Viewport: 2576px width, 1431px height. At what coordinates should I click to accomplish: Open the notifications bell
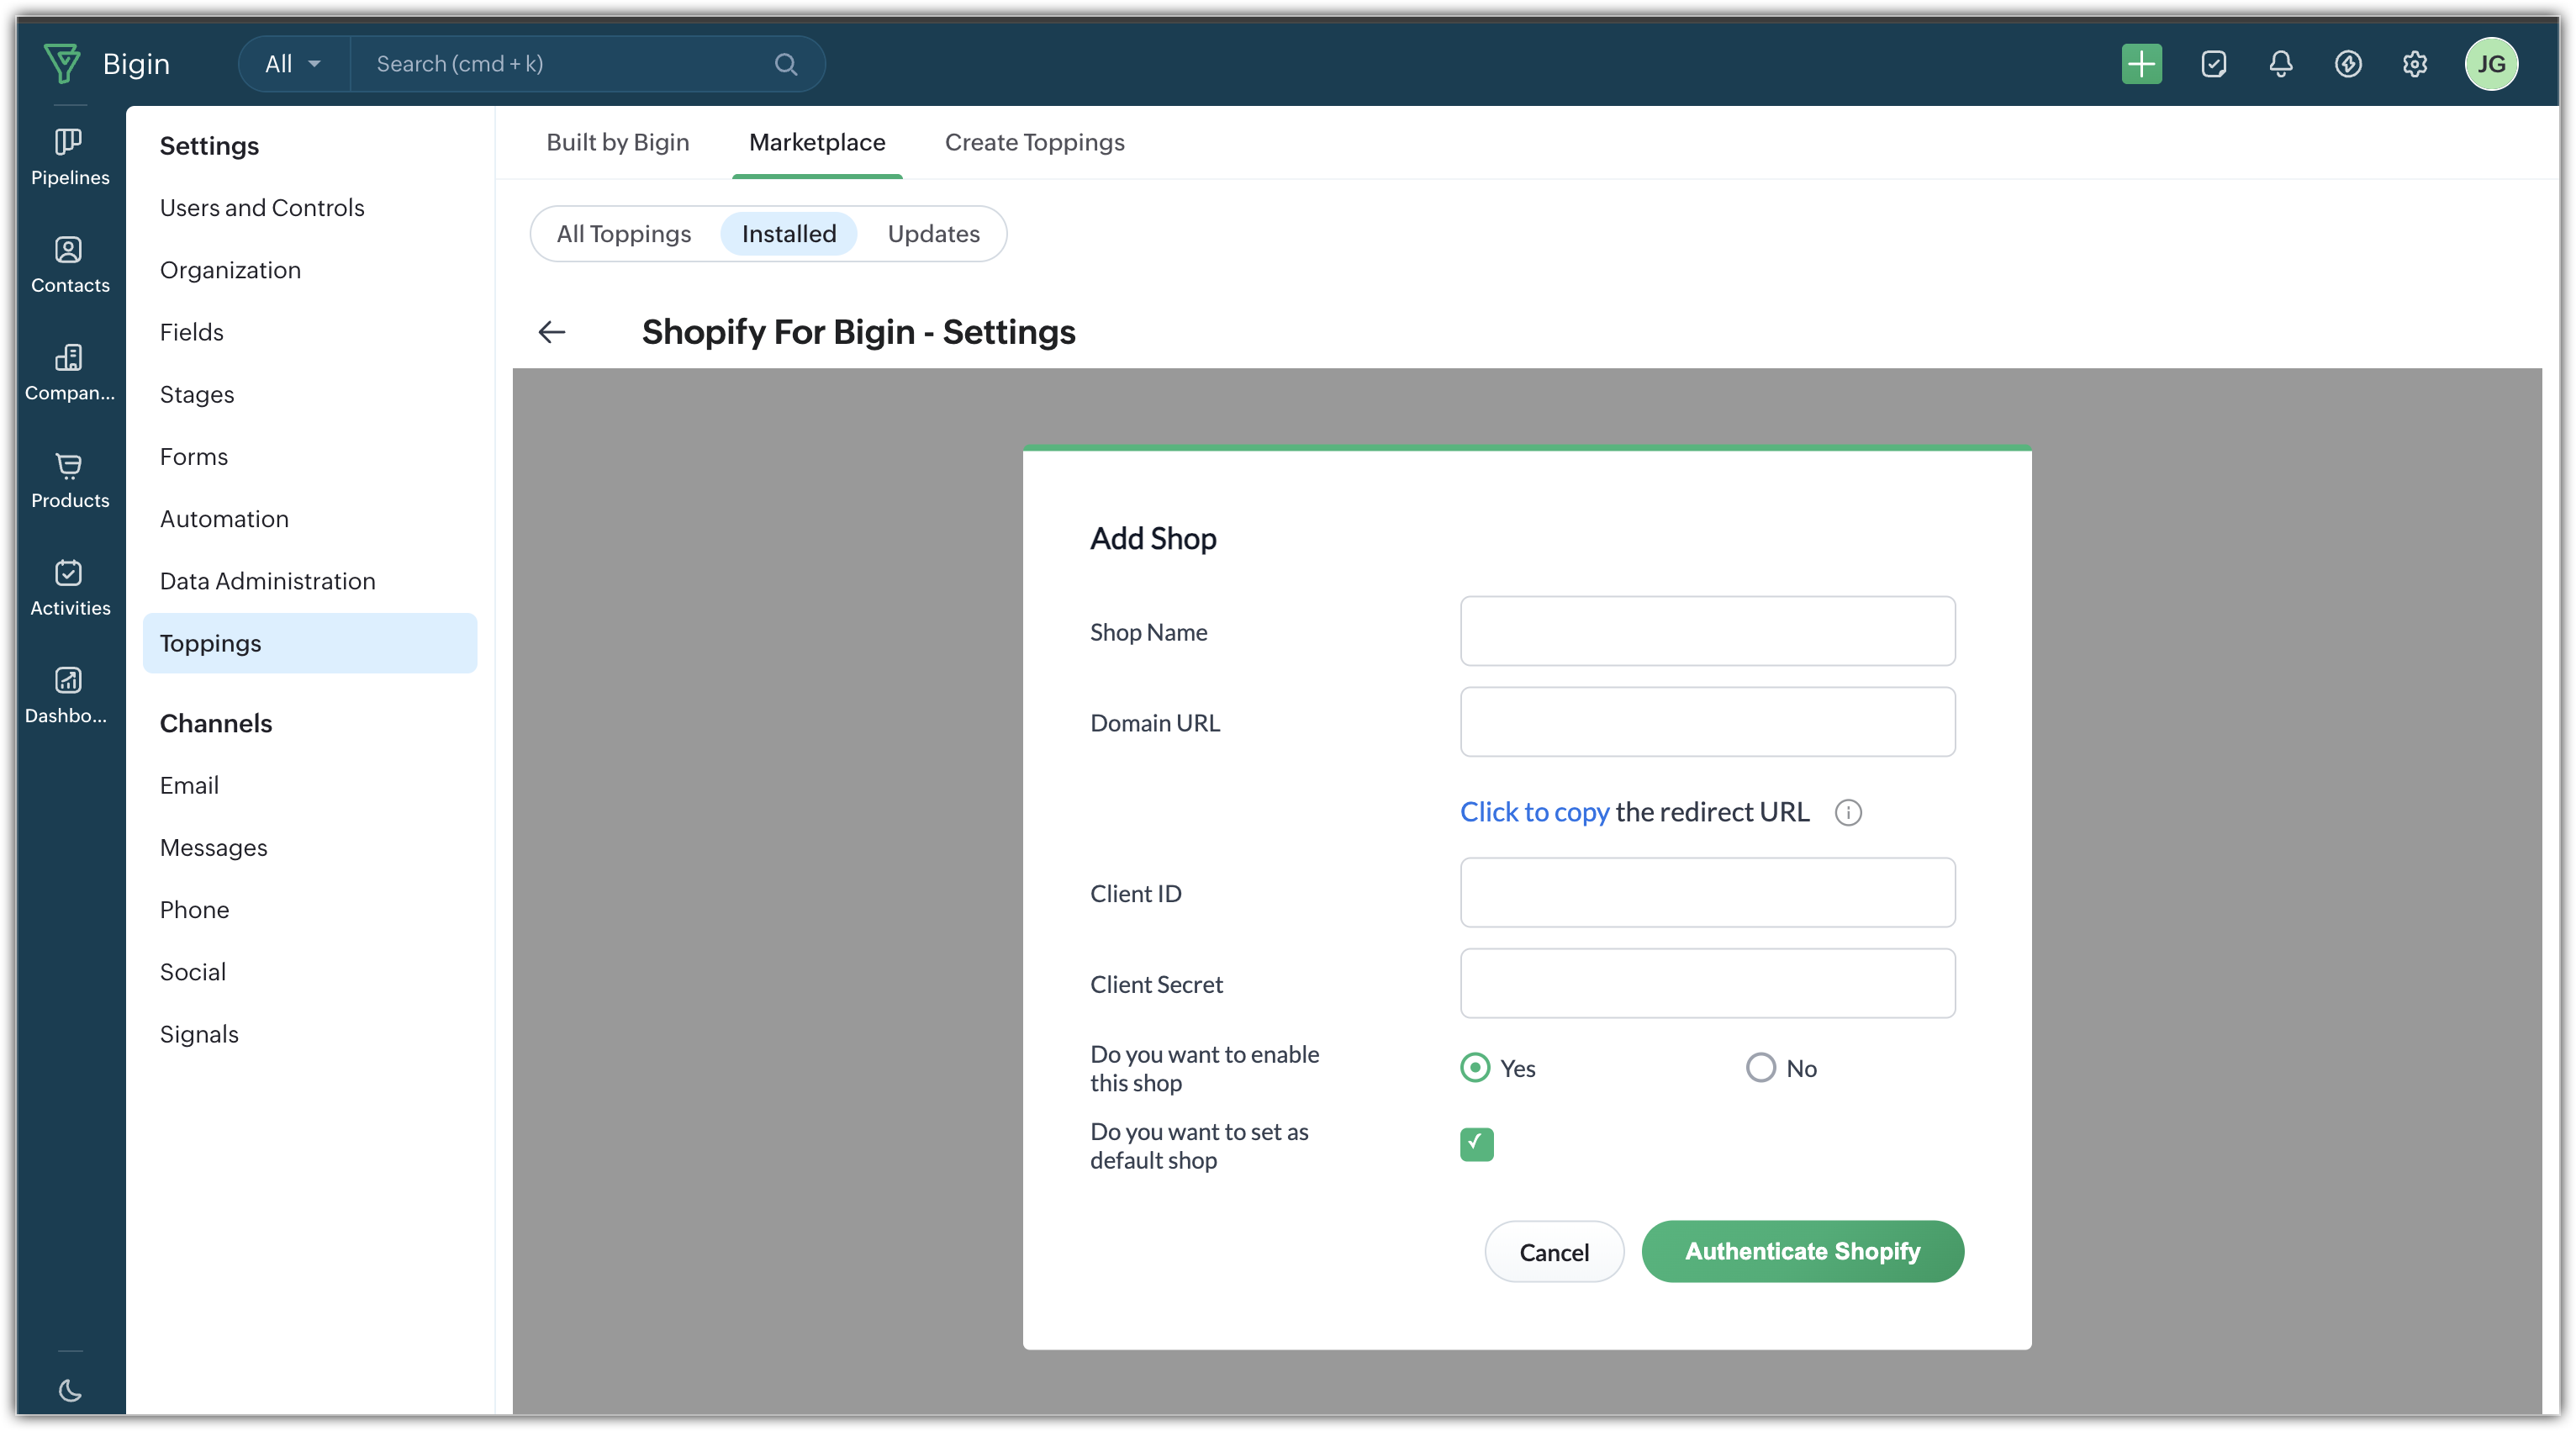coord(2280,64)
